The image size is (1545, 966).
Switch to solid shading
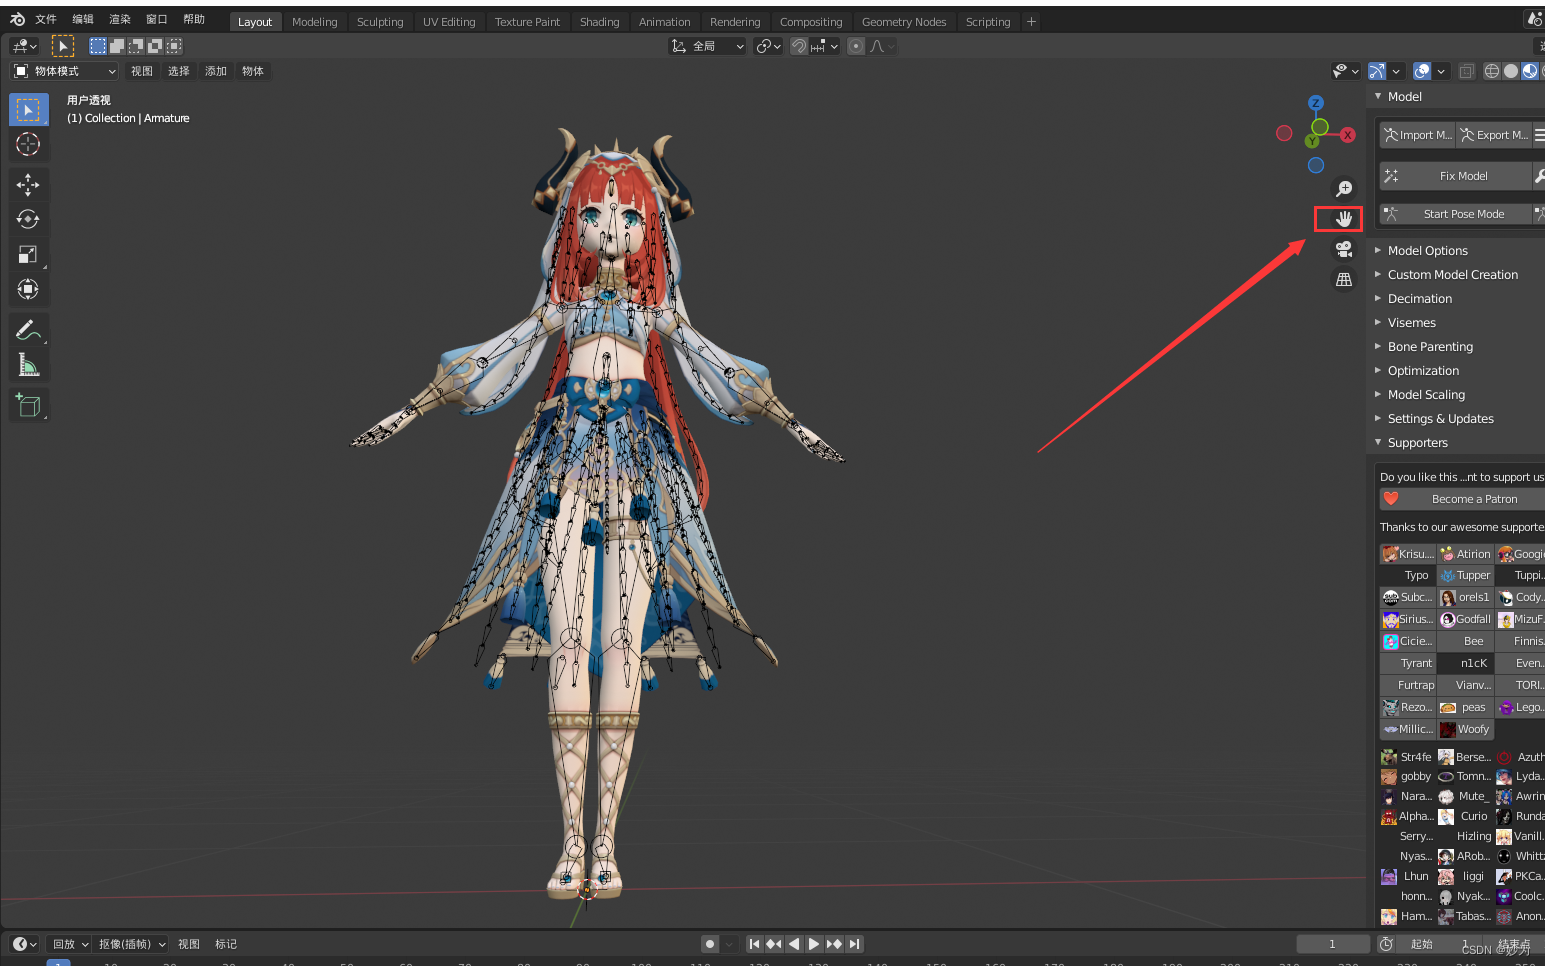point(1511,71)
